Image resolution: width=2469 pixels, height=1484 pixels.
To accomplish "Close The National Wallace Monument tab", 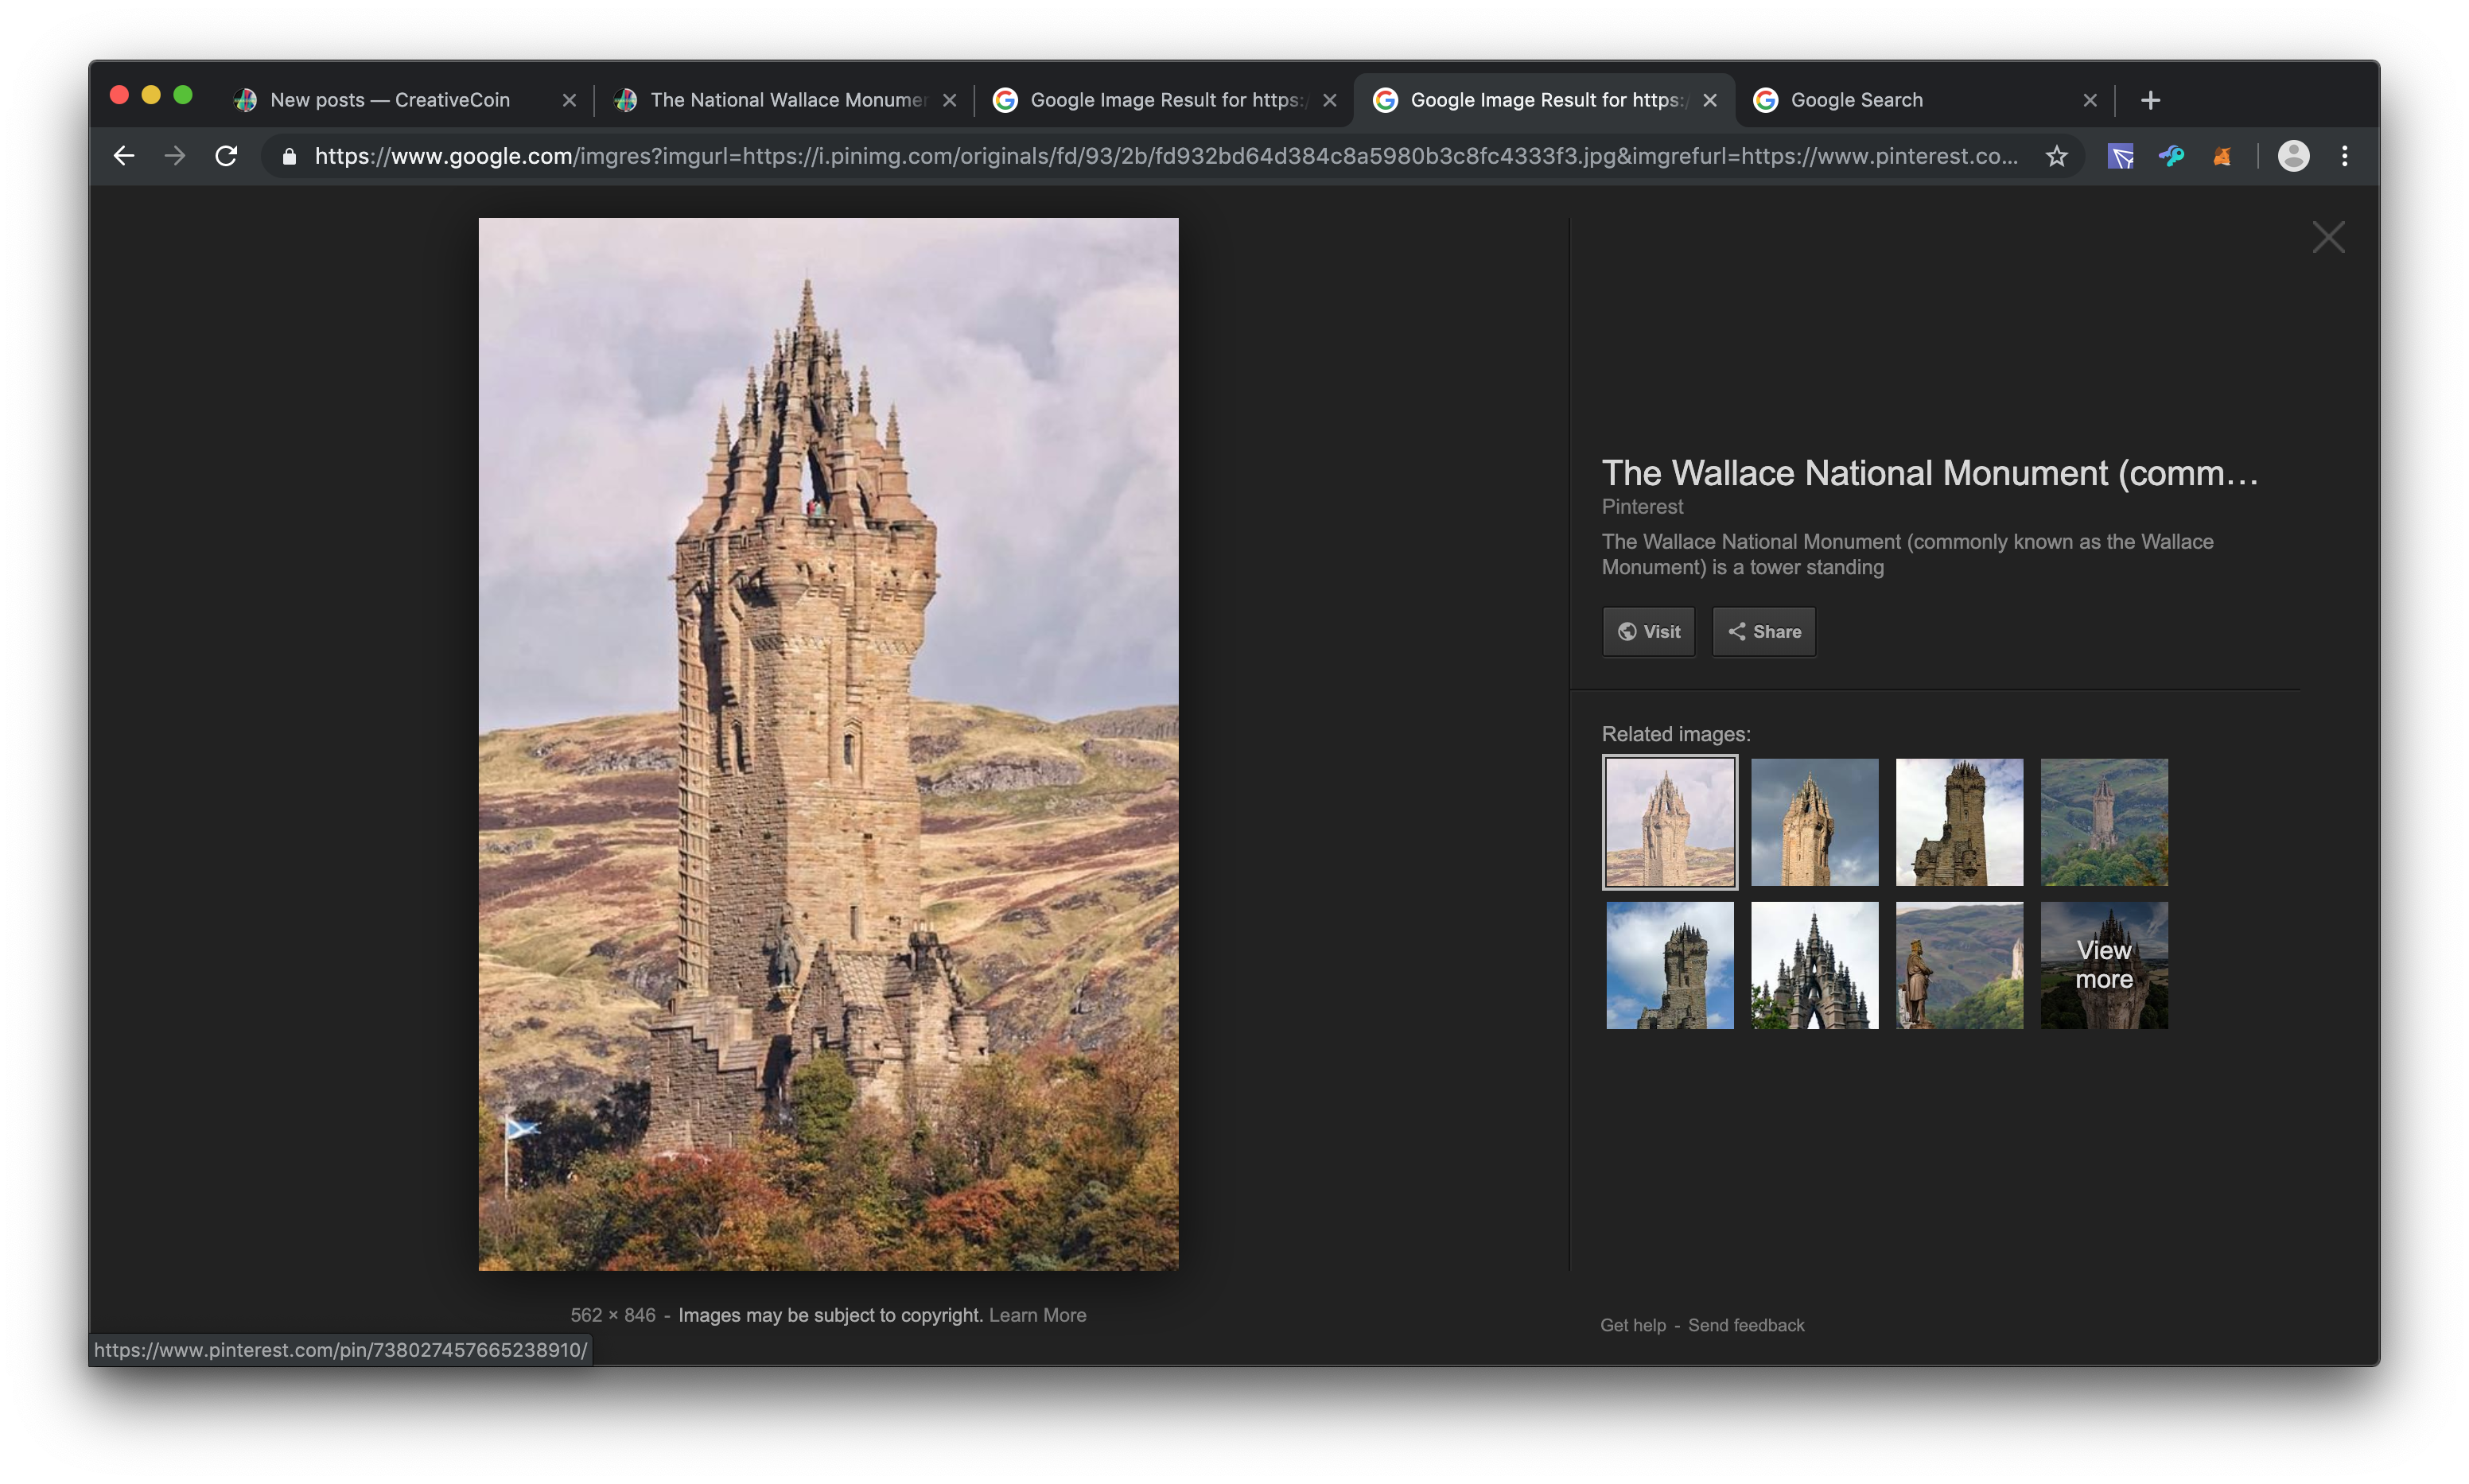I will click(949, 100).
